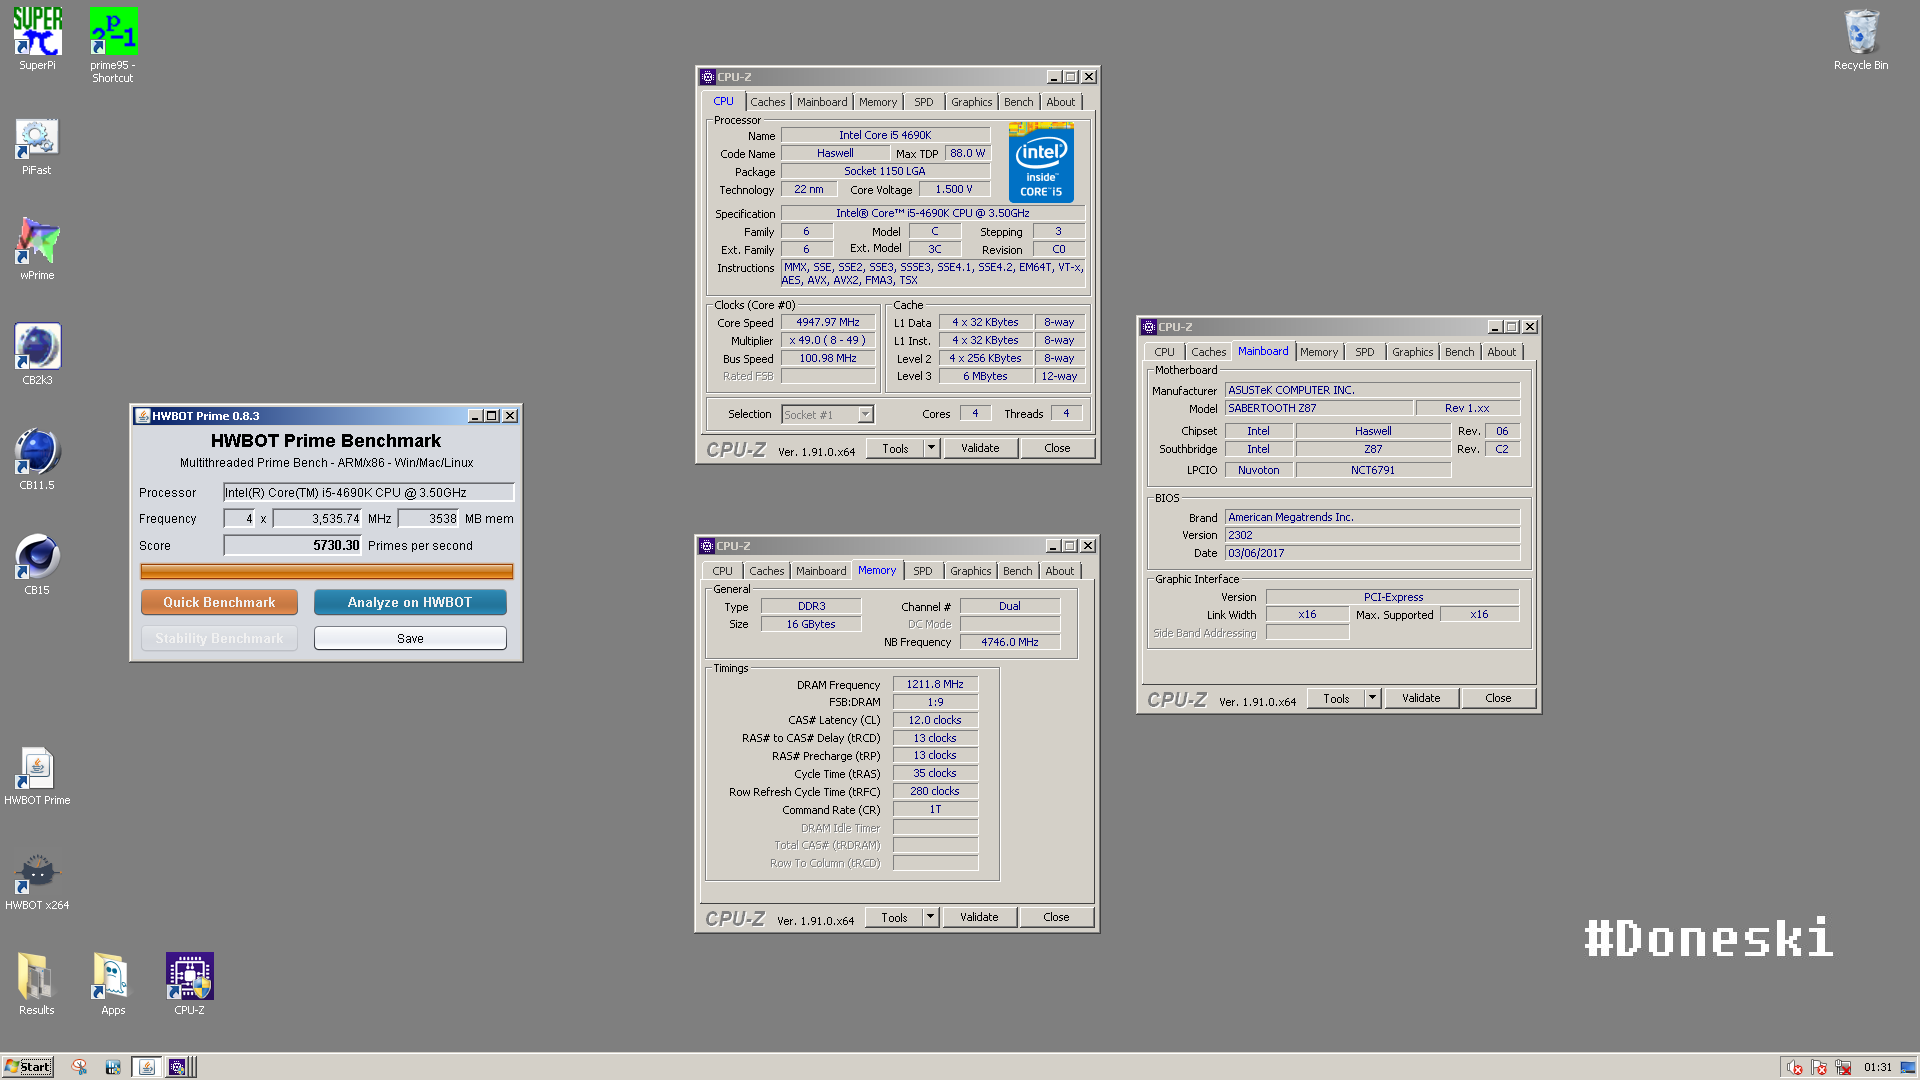
Task: Click the Snipping Tool quick-launch icon
Action: pyautogui.click(x=79, y=1067)
